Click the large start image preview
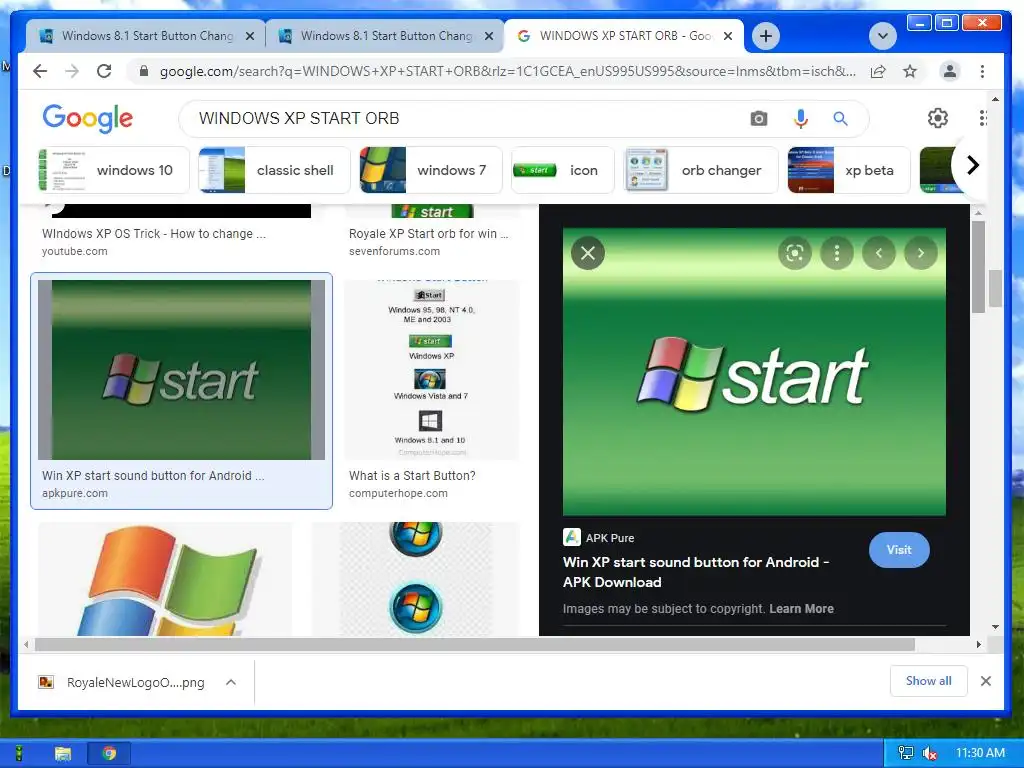 pos(754,372)
